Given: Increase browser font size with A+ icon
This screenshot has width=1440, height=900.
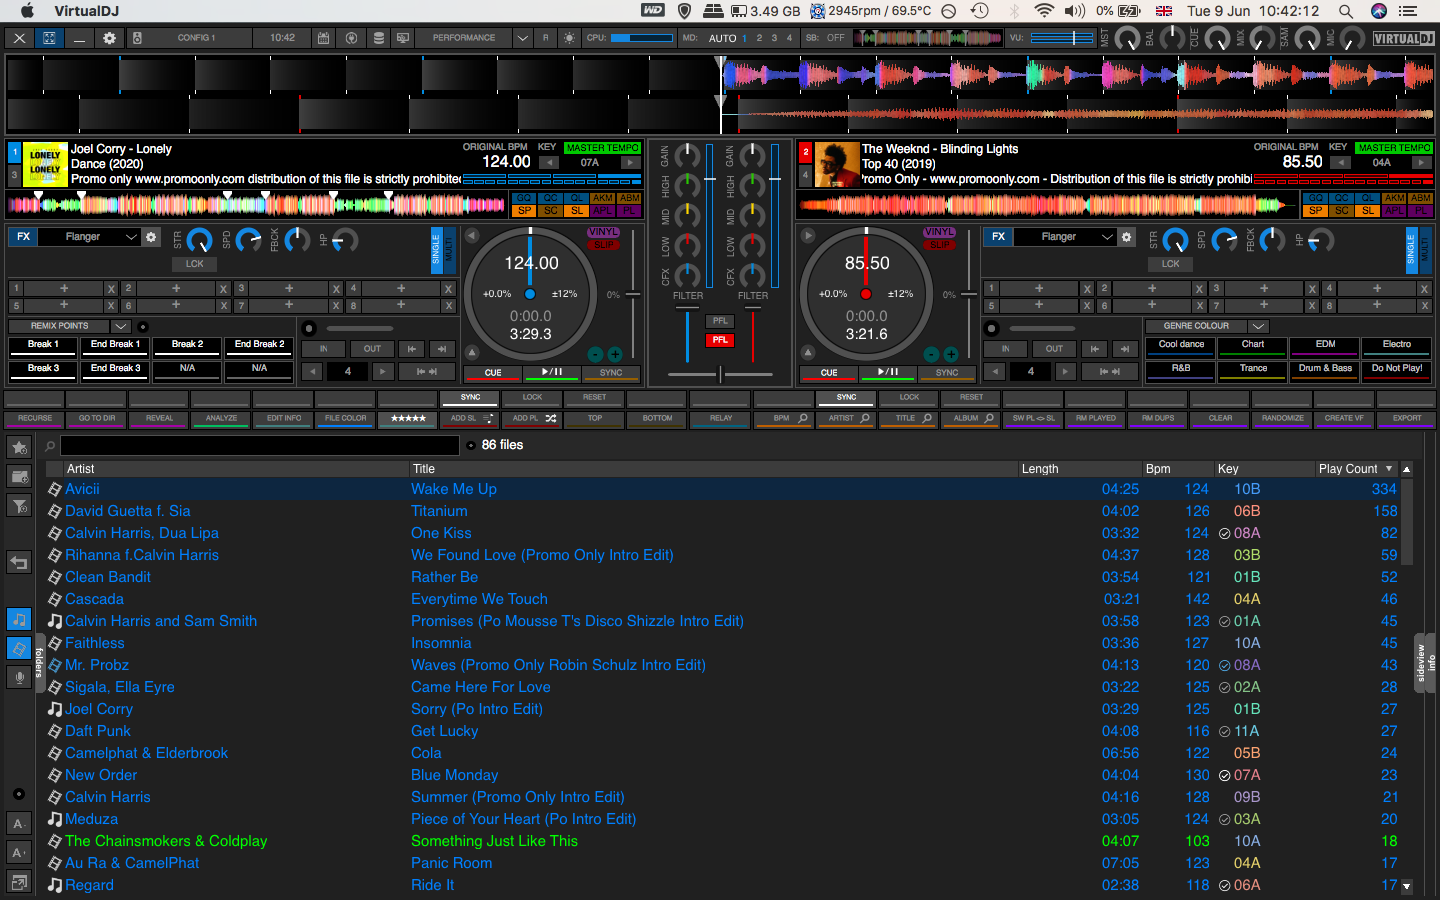Looking at the screenshot, I should tap(19, 853).
